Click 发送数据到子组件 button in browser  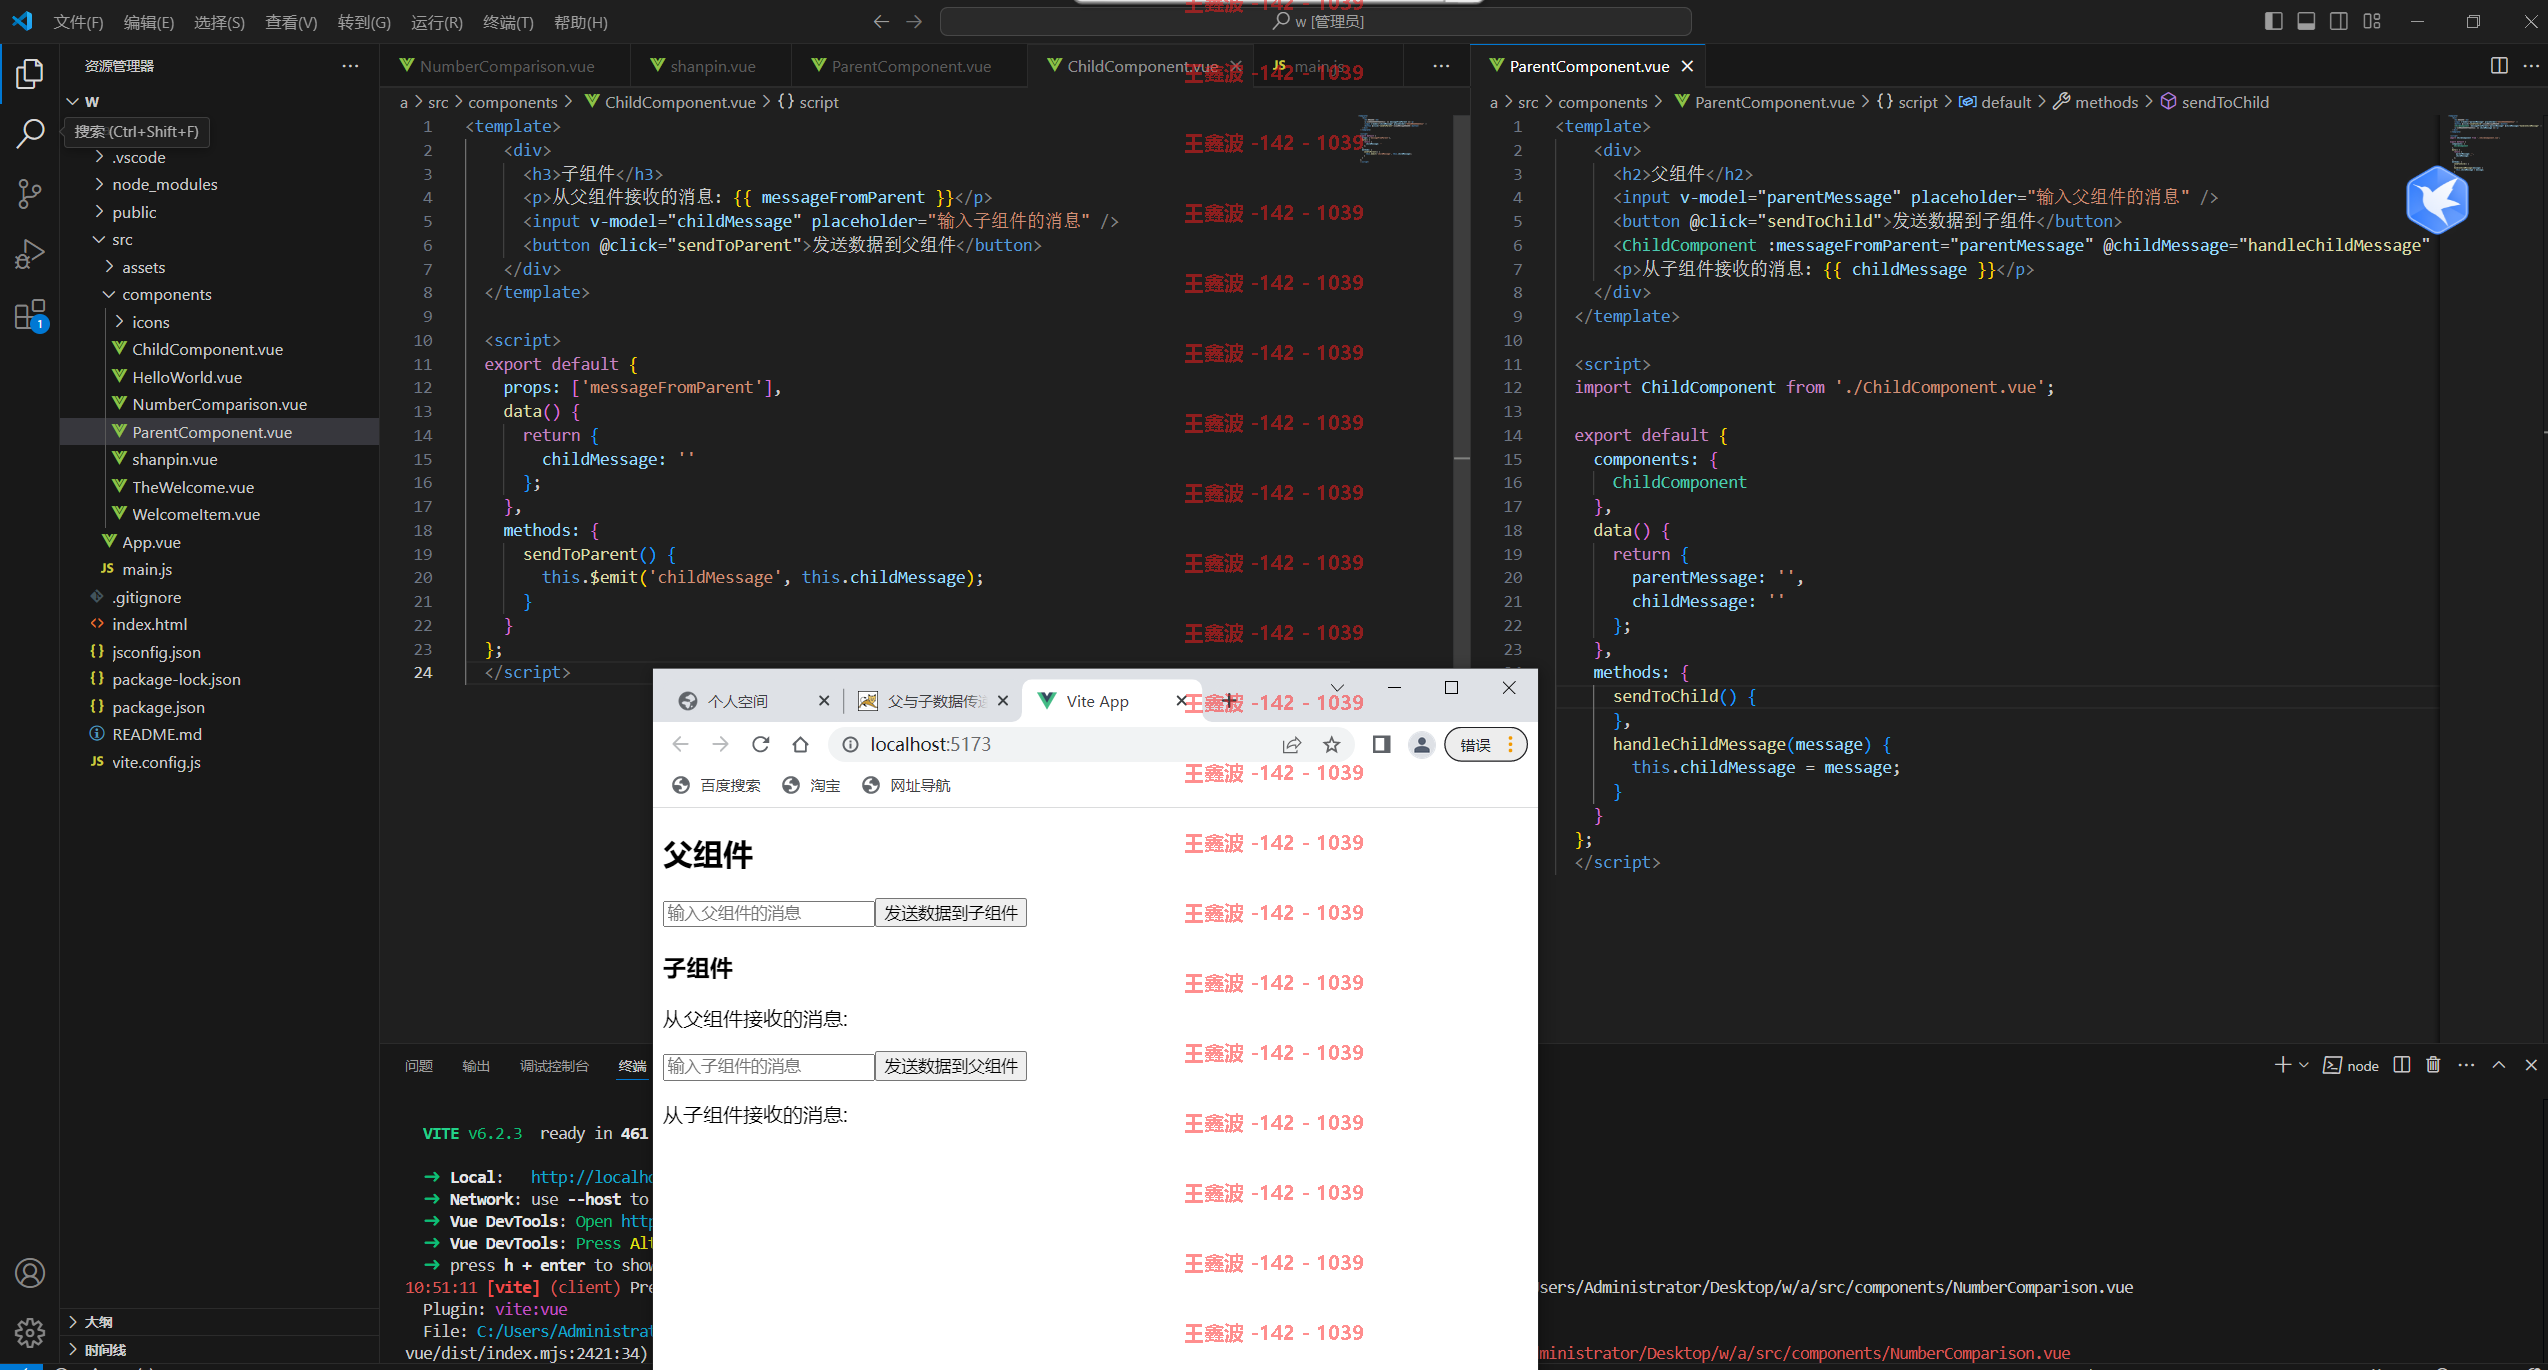(x=950, y=913)
